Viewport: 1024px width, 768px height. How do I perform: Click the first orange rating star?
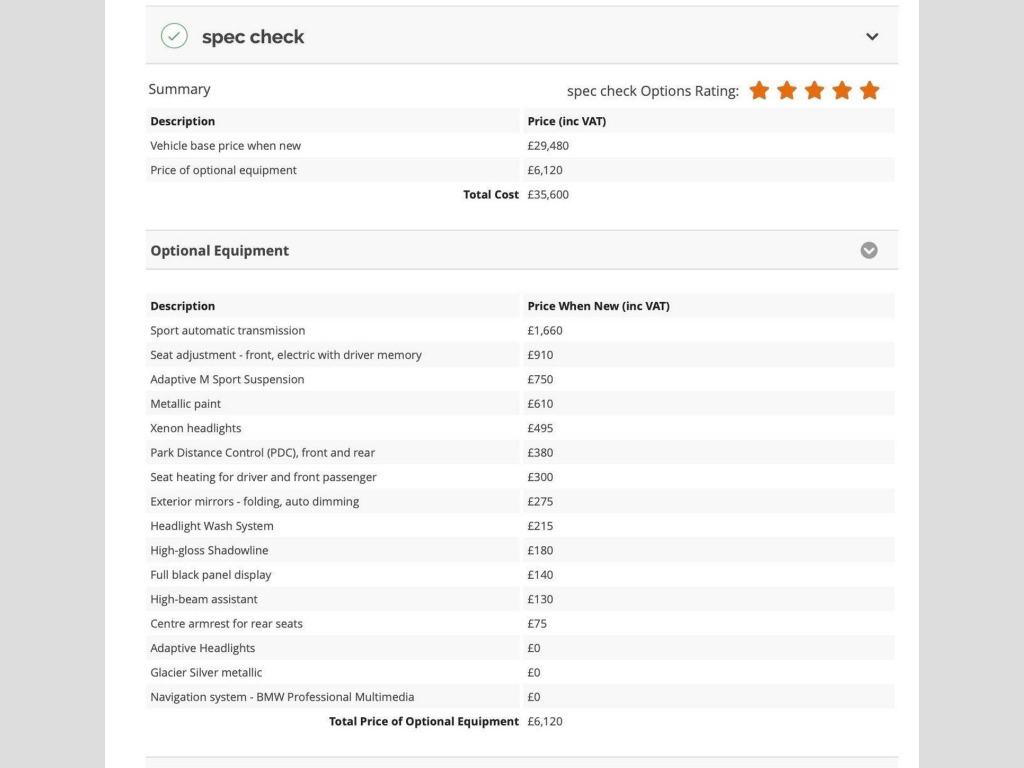(759, 91)
